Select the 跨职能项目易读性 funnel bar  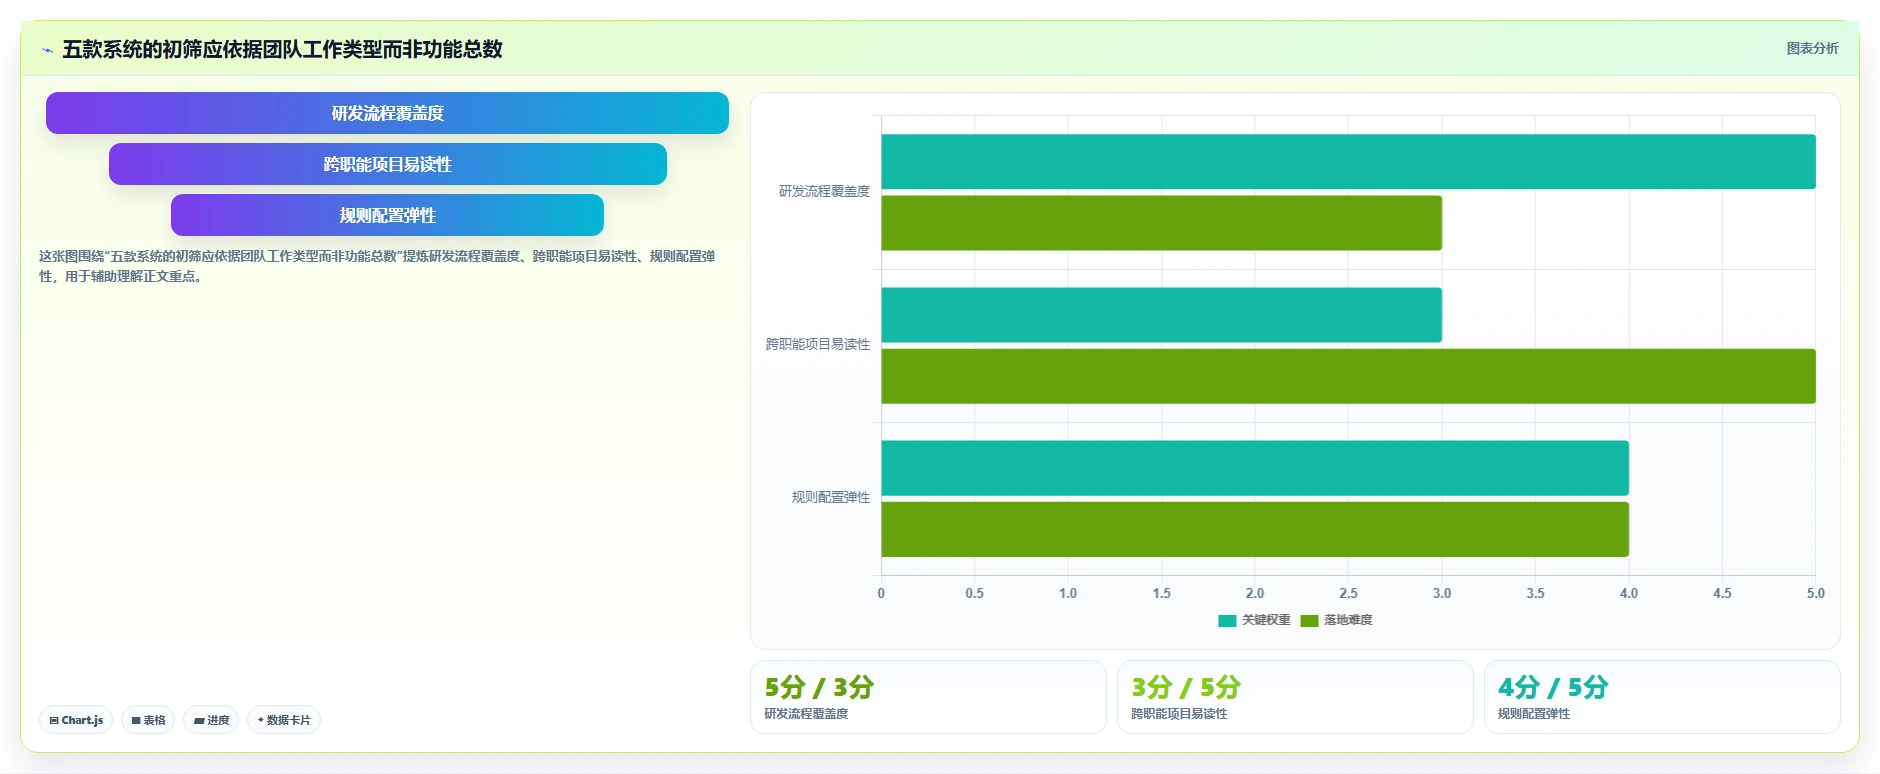pos(387,164)
